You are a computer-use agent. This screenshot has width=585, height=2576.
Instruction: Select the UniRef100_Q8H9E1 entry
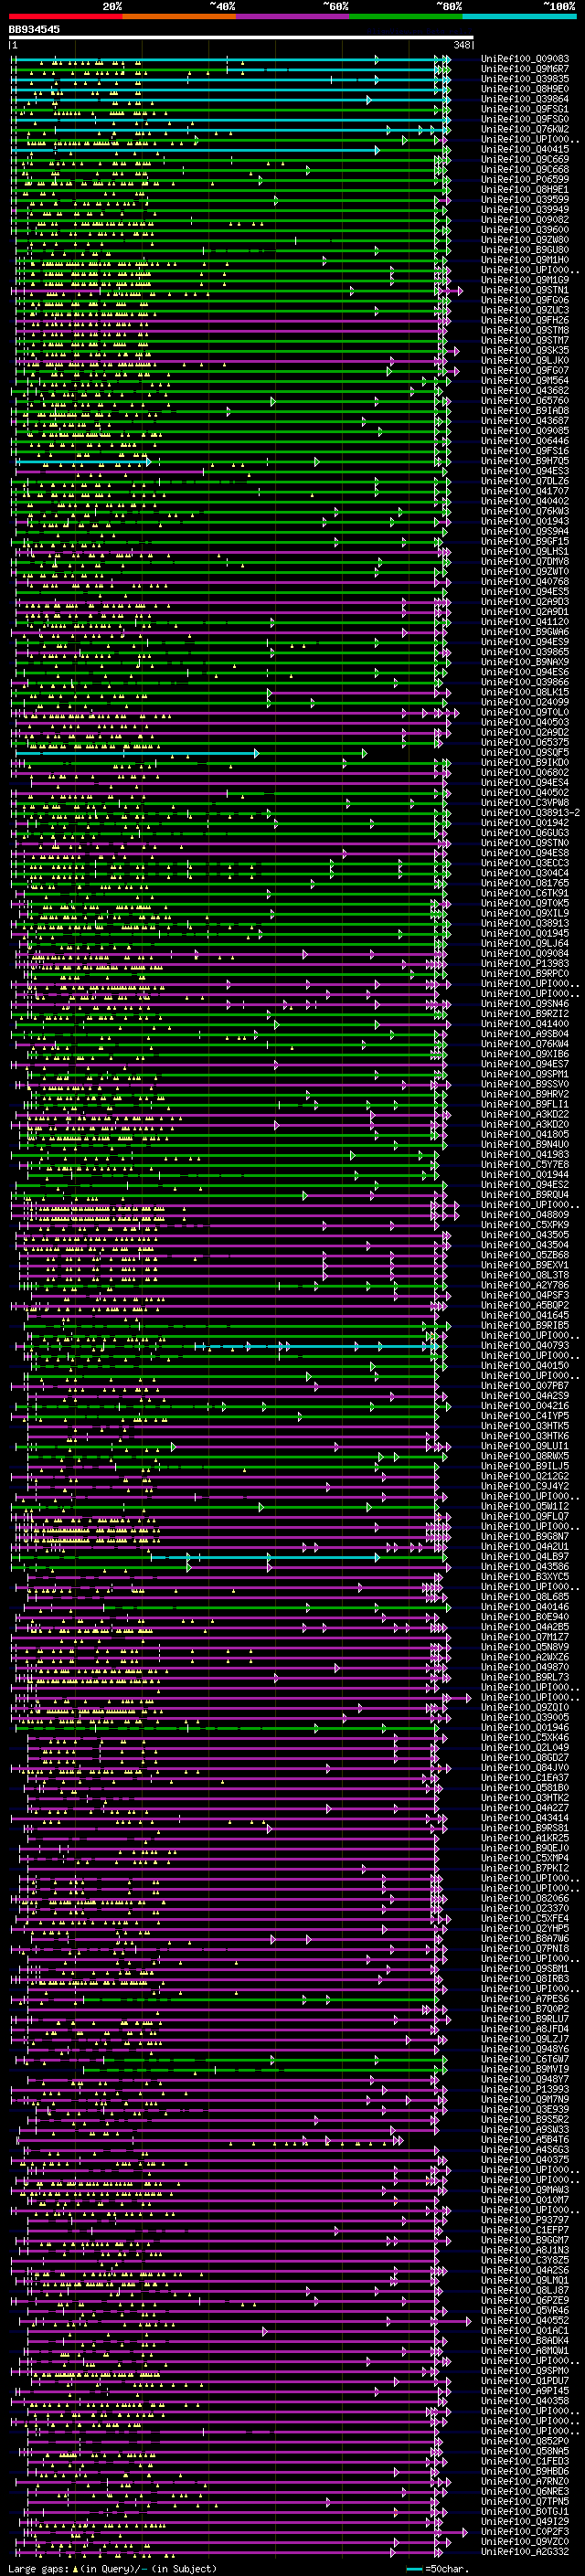click(525, 189)
